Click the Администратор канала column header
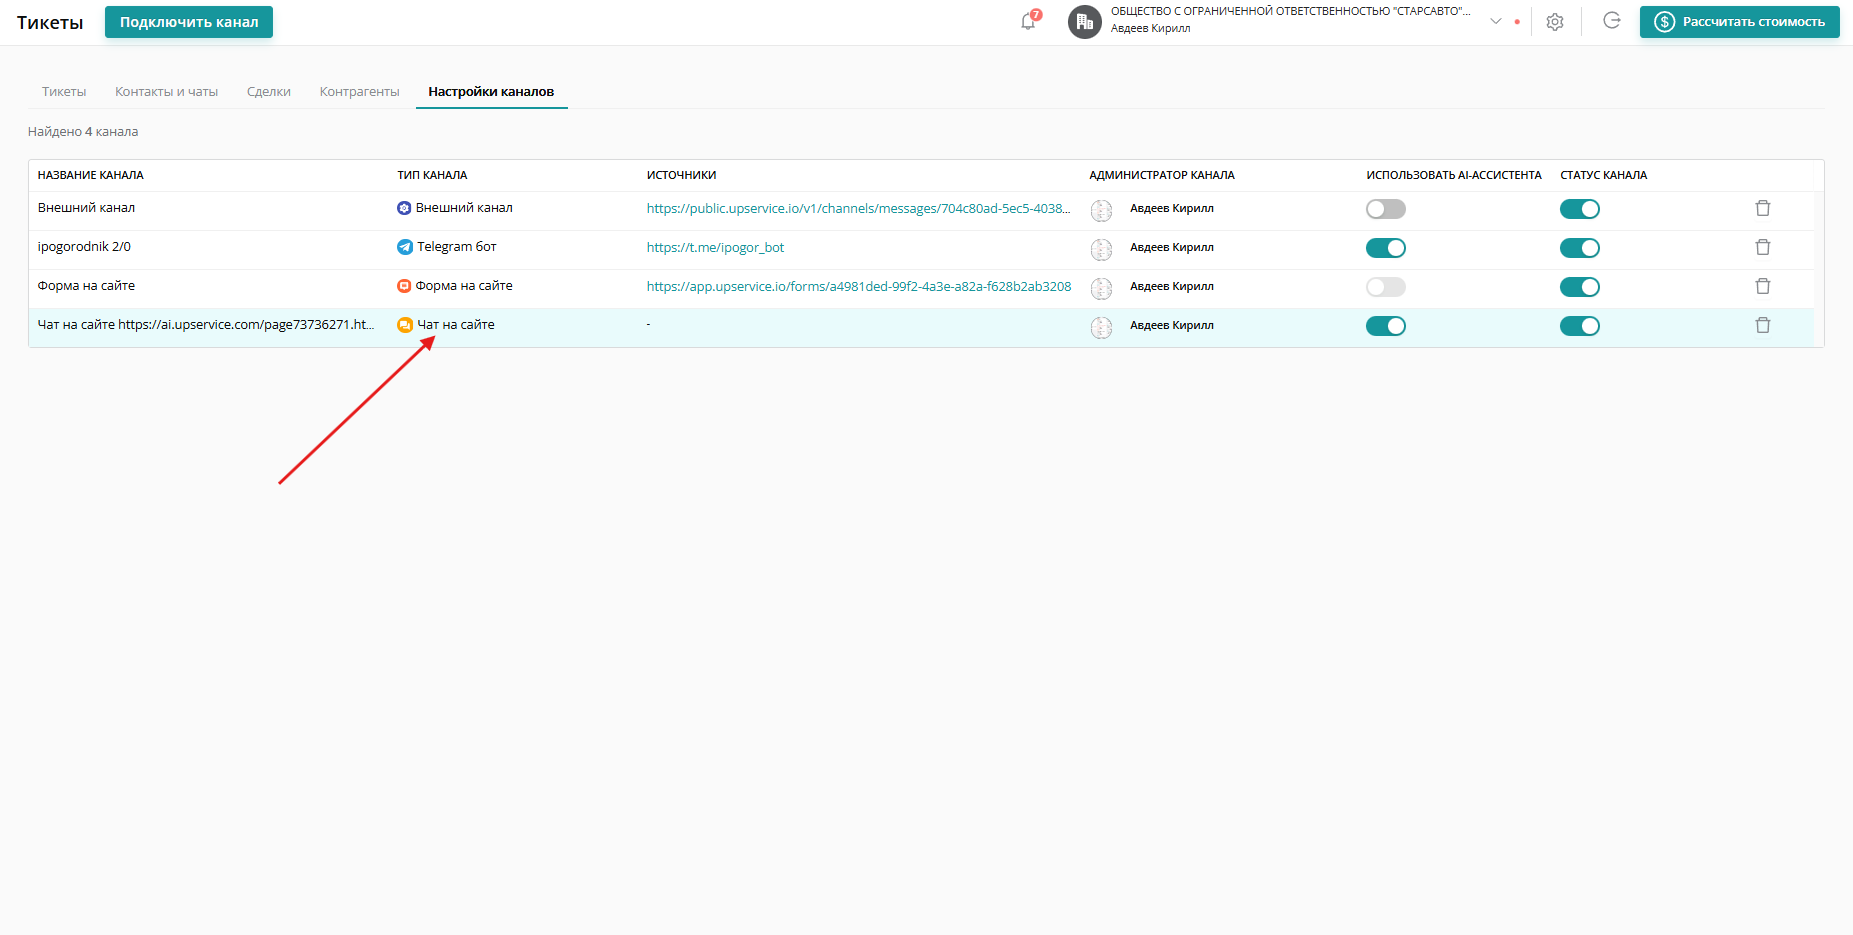1853x935 pixels. (x=1162, y=175)
